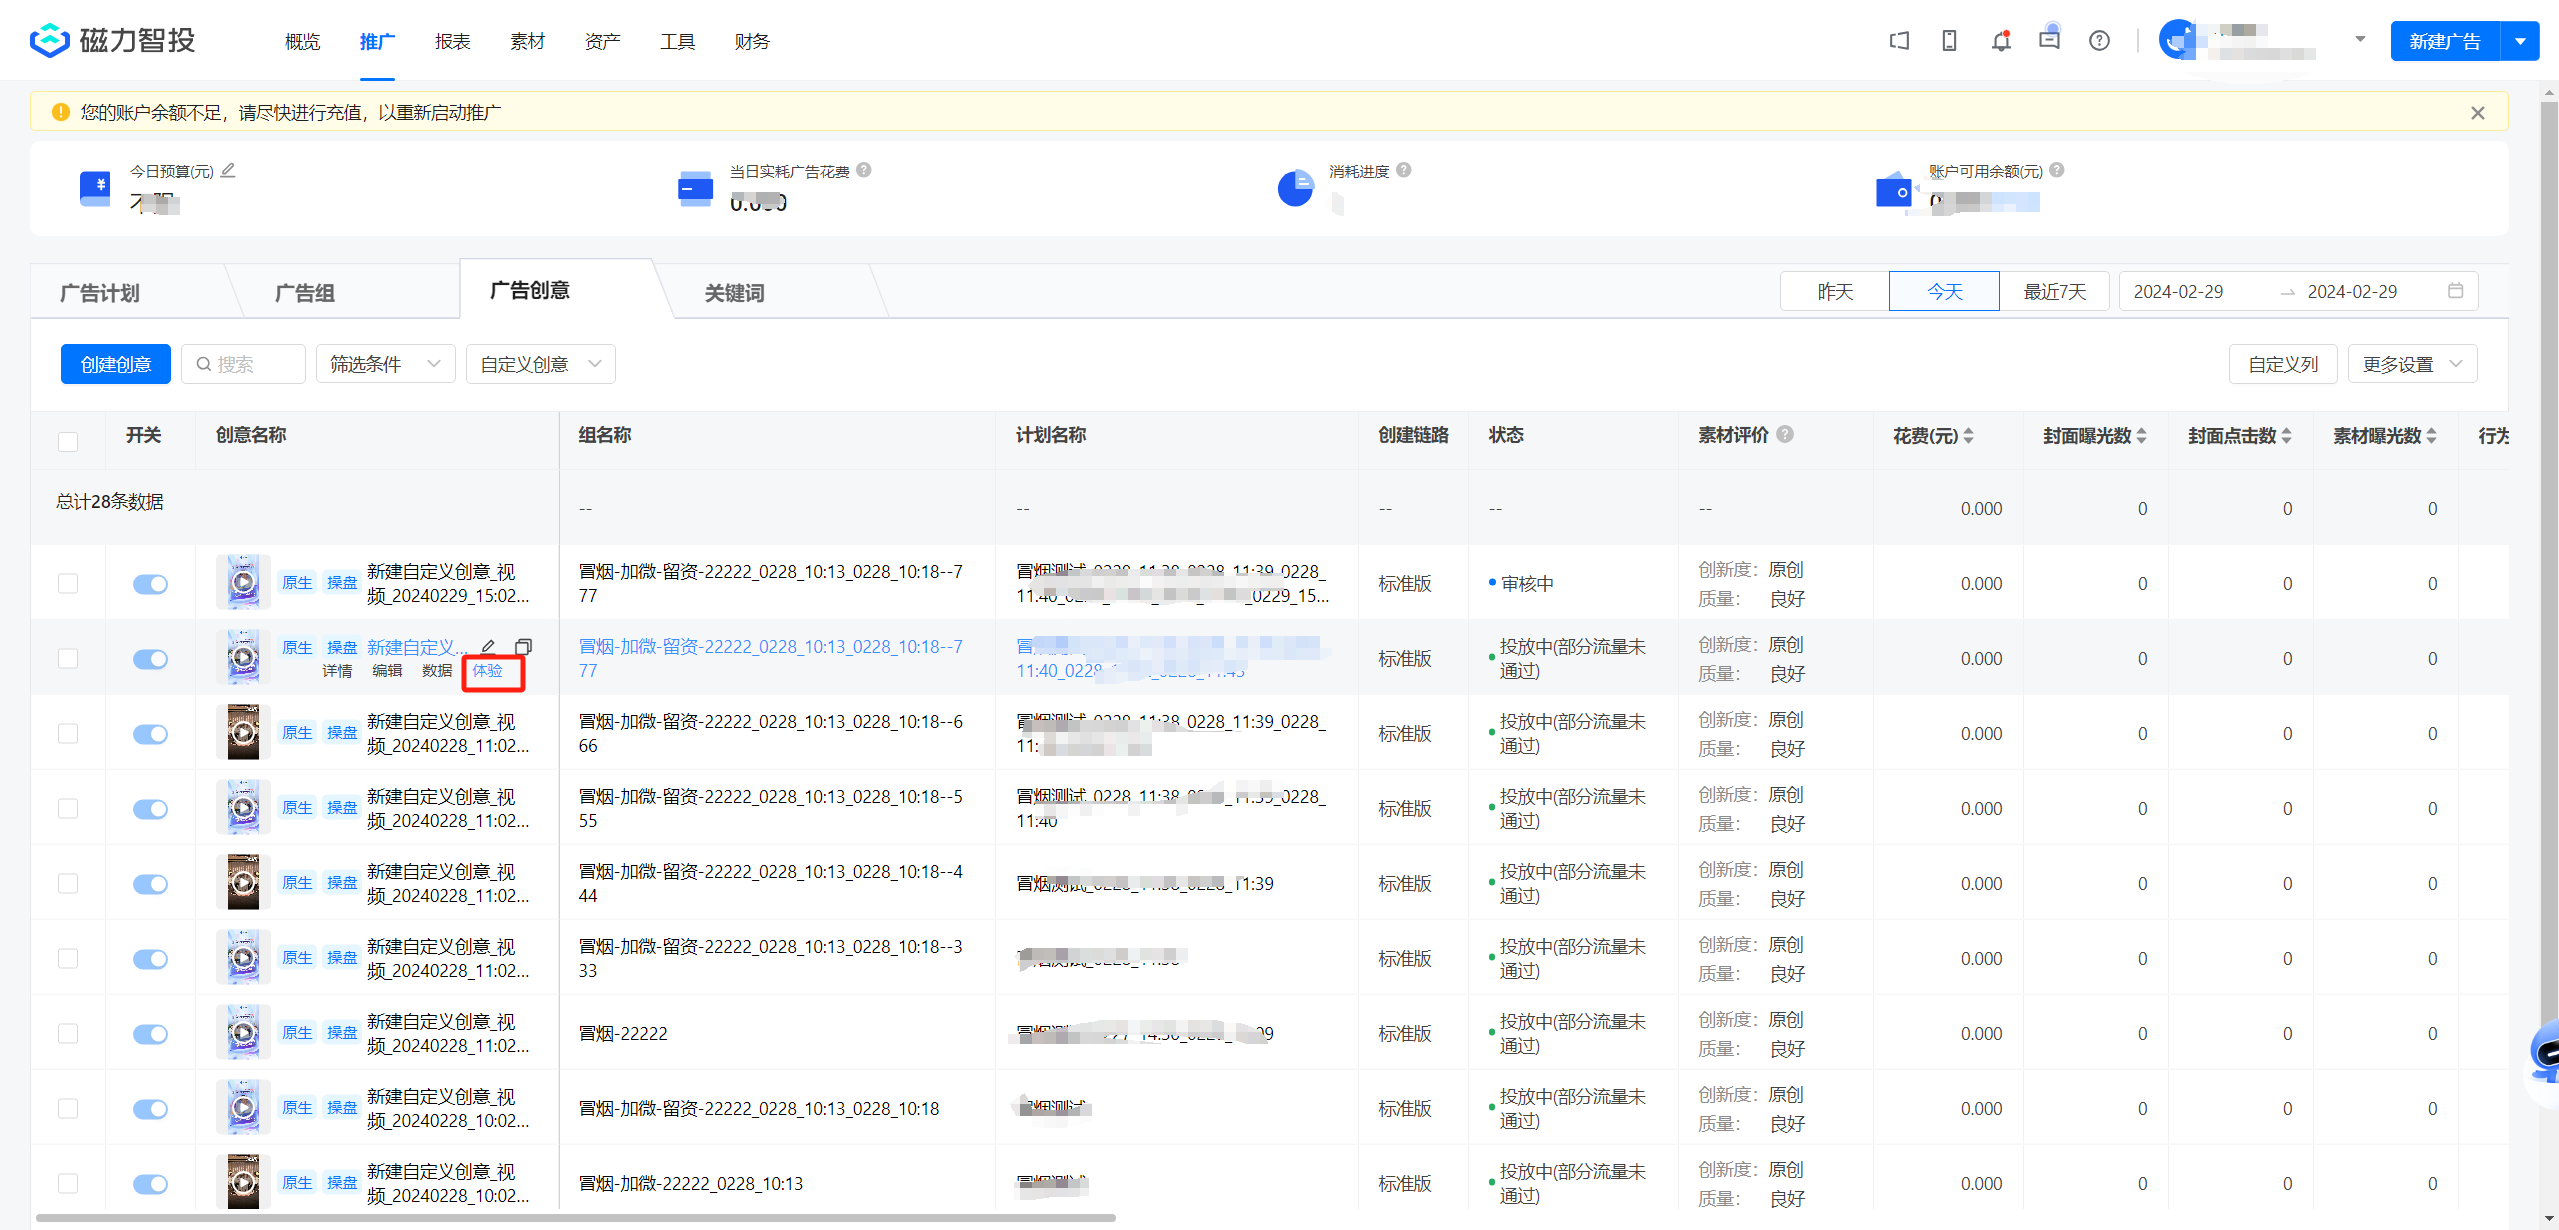Open thumbnail of creative in group 冒烟-22222

[243, 1032]
